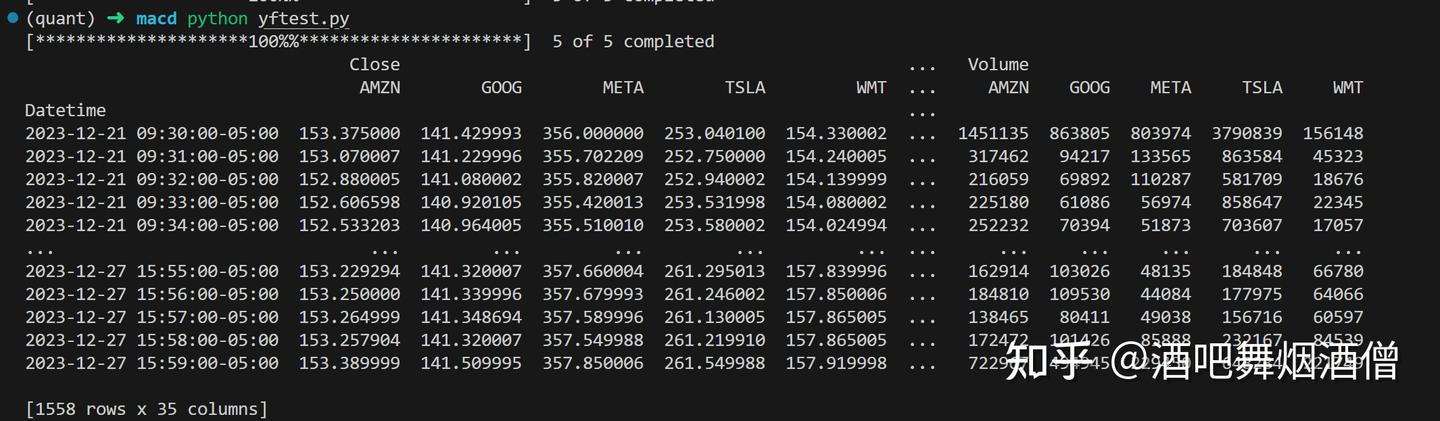
Task: Click the 100% download progress bar
Action: [278, 42]
